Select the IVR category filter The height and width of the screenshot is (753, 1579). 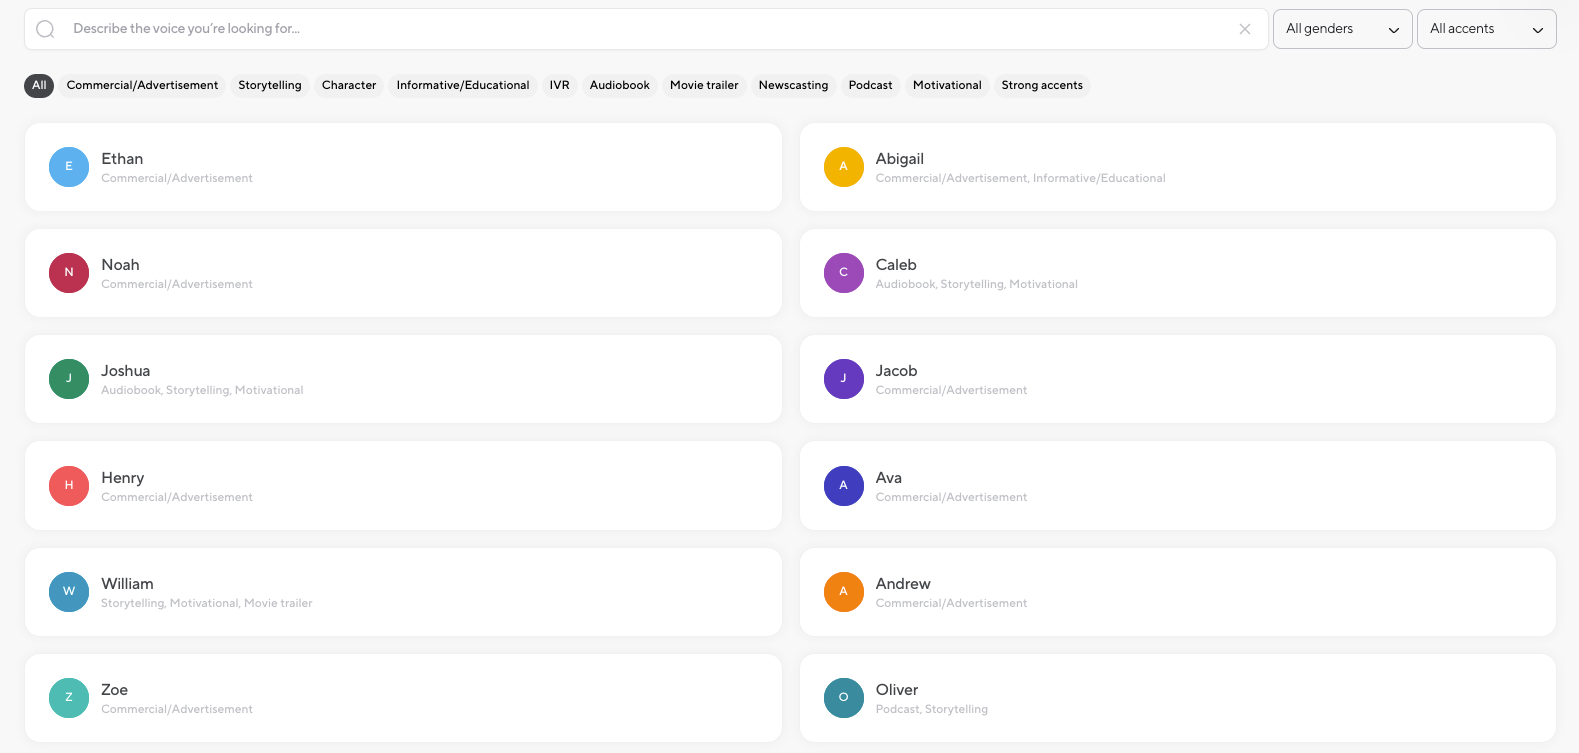(559, 86)
